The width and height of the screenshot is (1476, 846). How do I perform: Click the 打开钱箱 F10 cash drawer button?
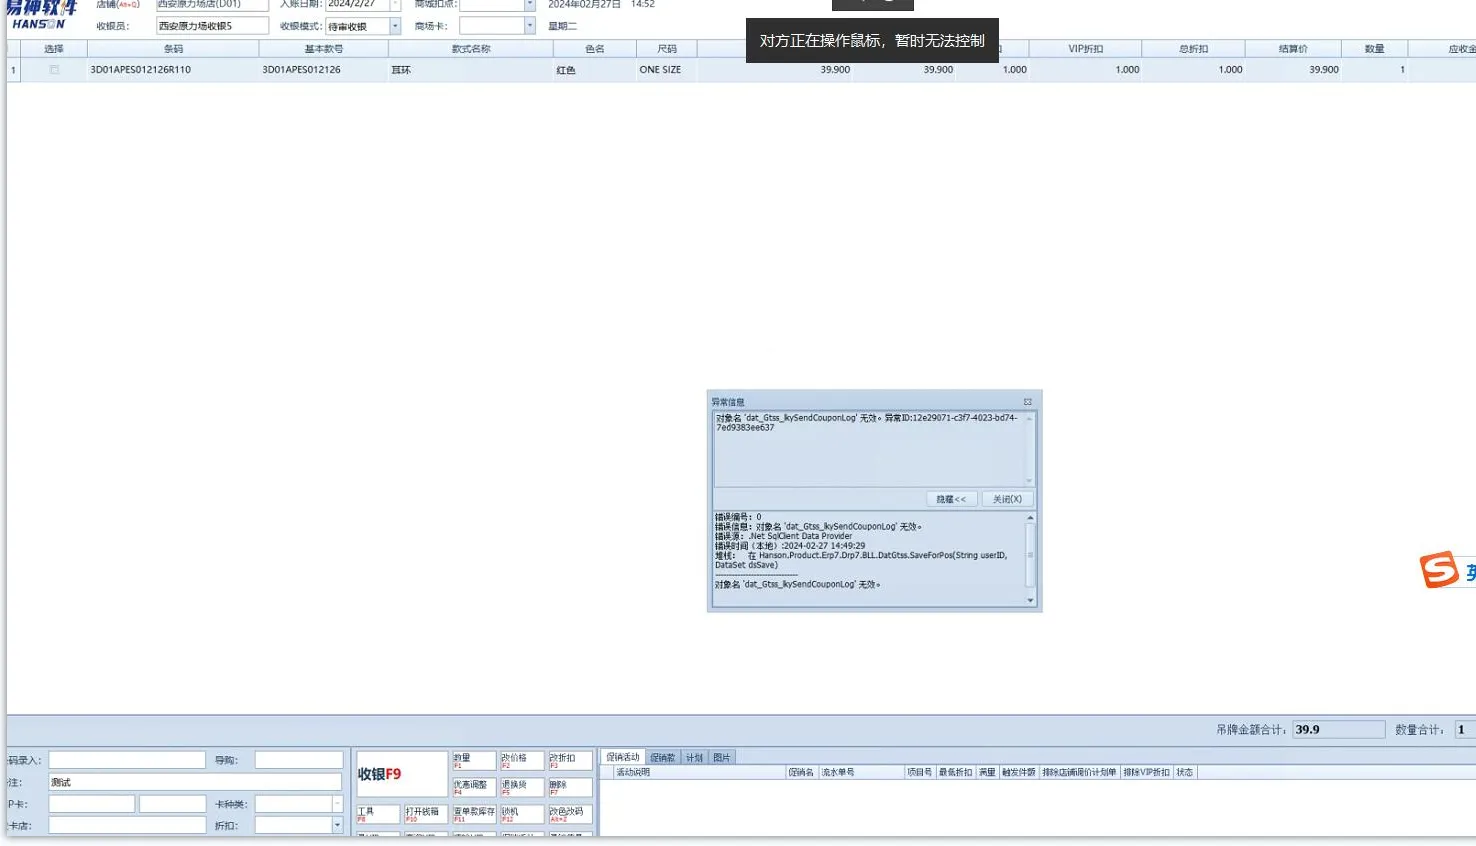(424, 814)
